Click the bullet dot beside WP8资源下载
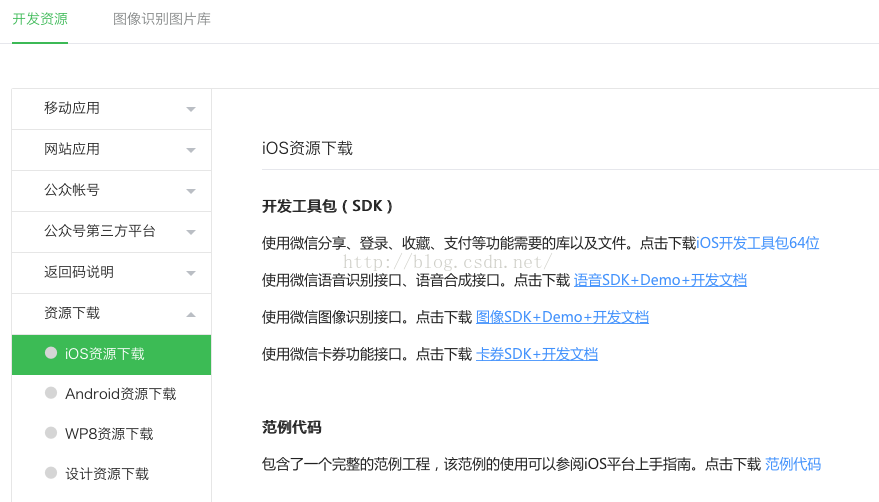Image resolution: width=879 pixels, height=502 pixels. click(51, 432)
